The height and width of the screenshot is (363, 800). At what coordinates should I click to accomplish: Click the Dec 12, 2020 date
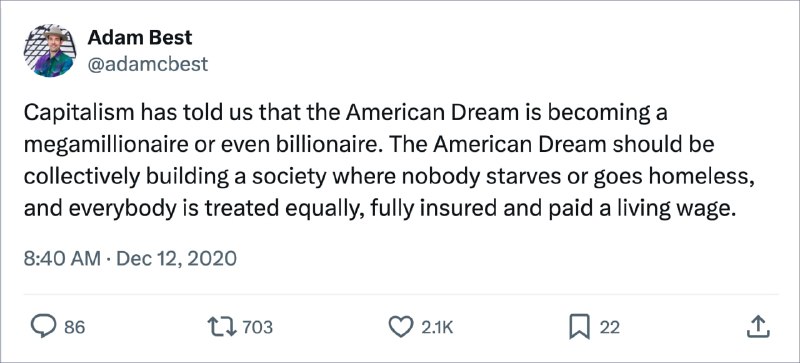[x=177, y=258]
